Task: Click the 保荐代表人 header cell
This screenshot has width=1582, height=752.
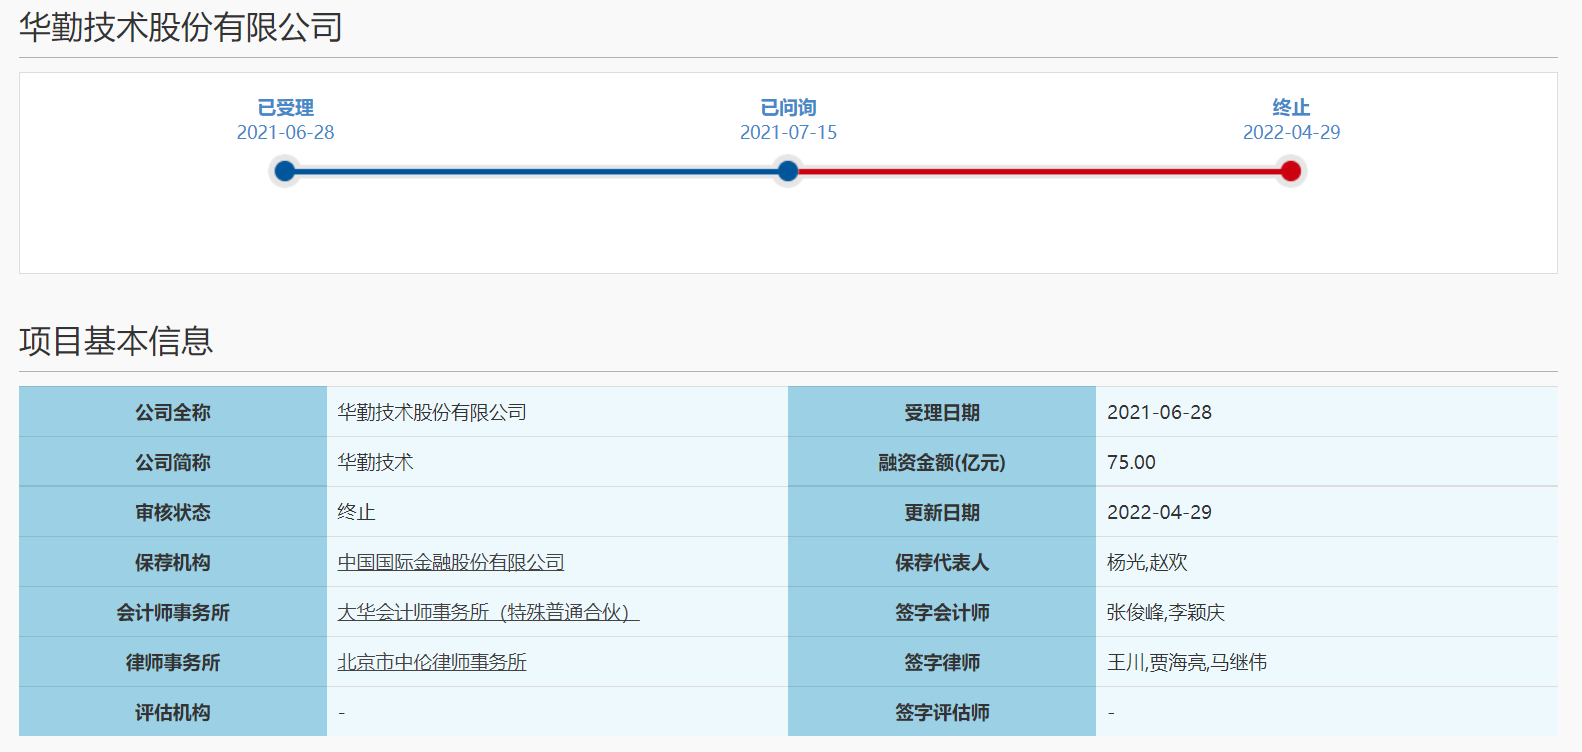Action: [942, 562]
